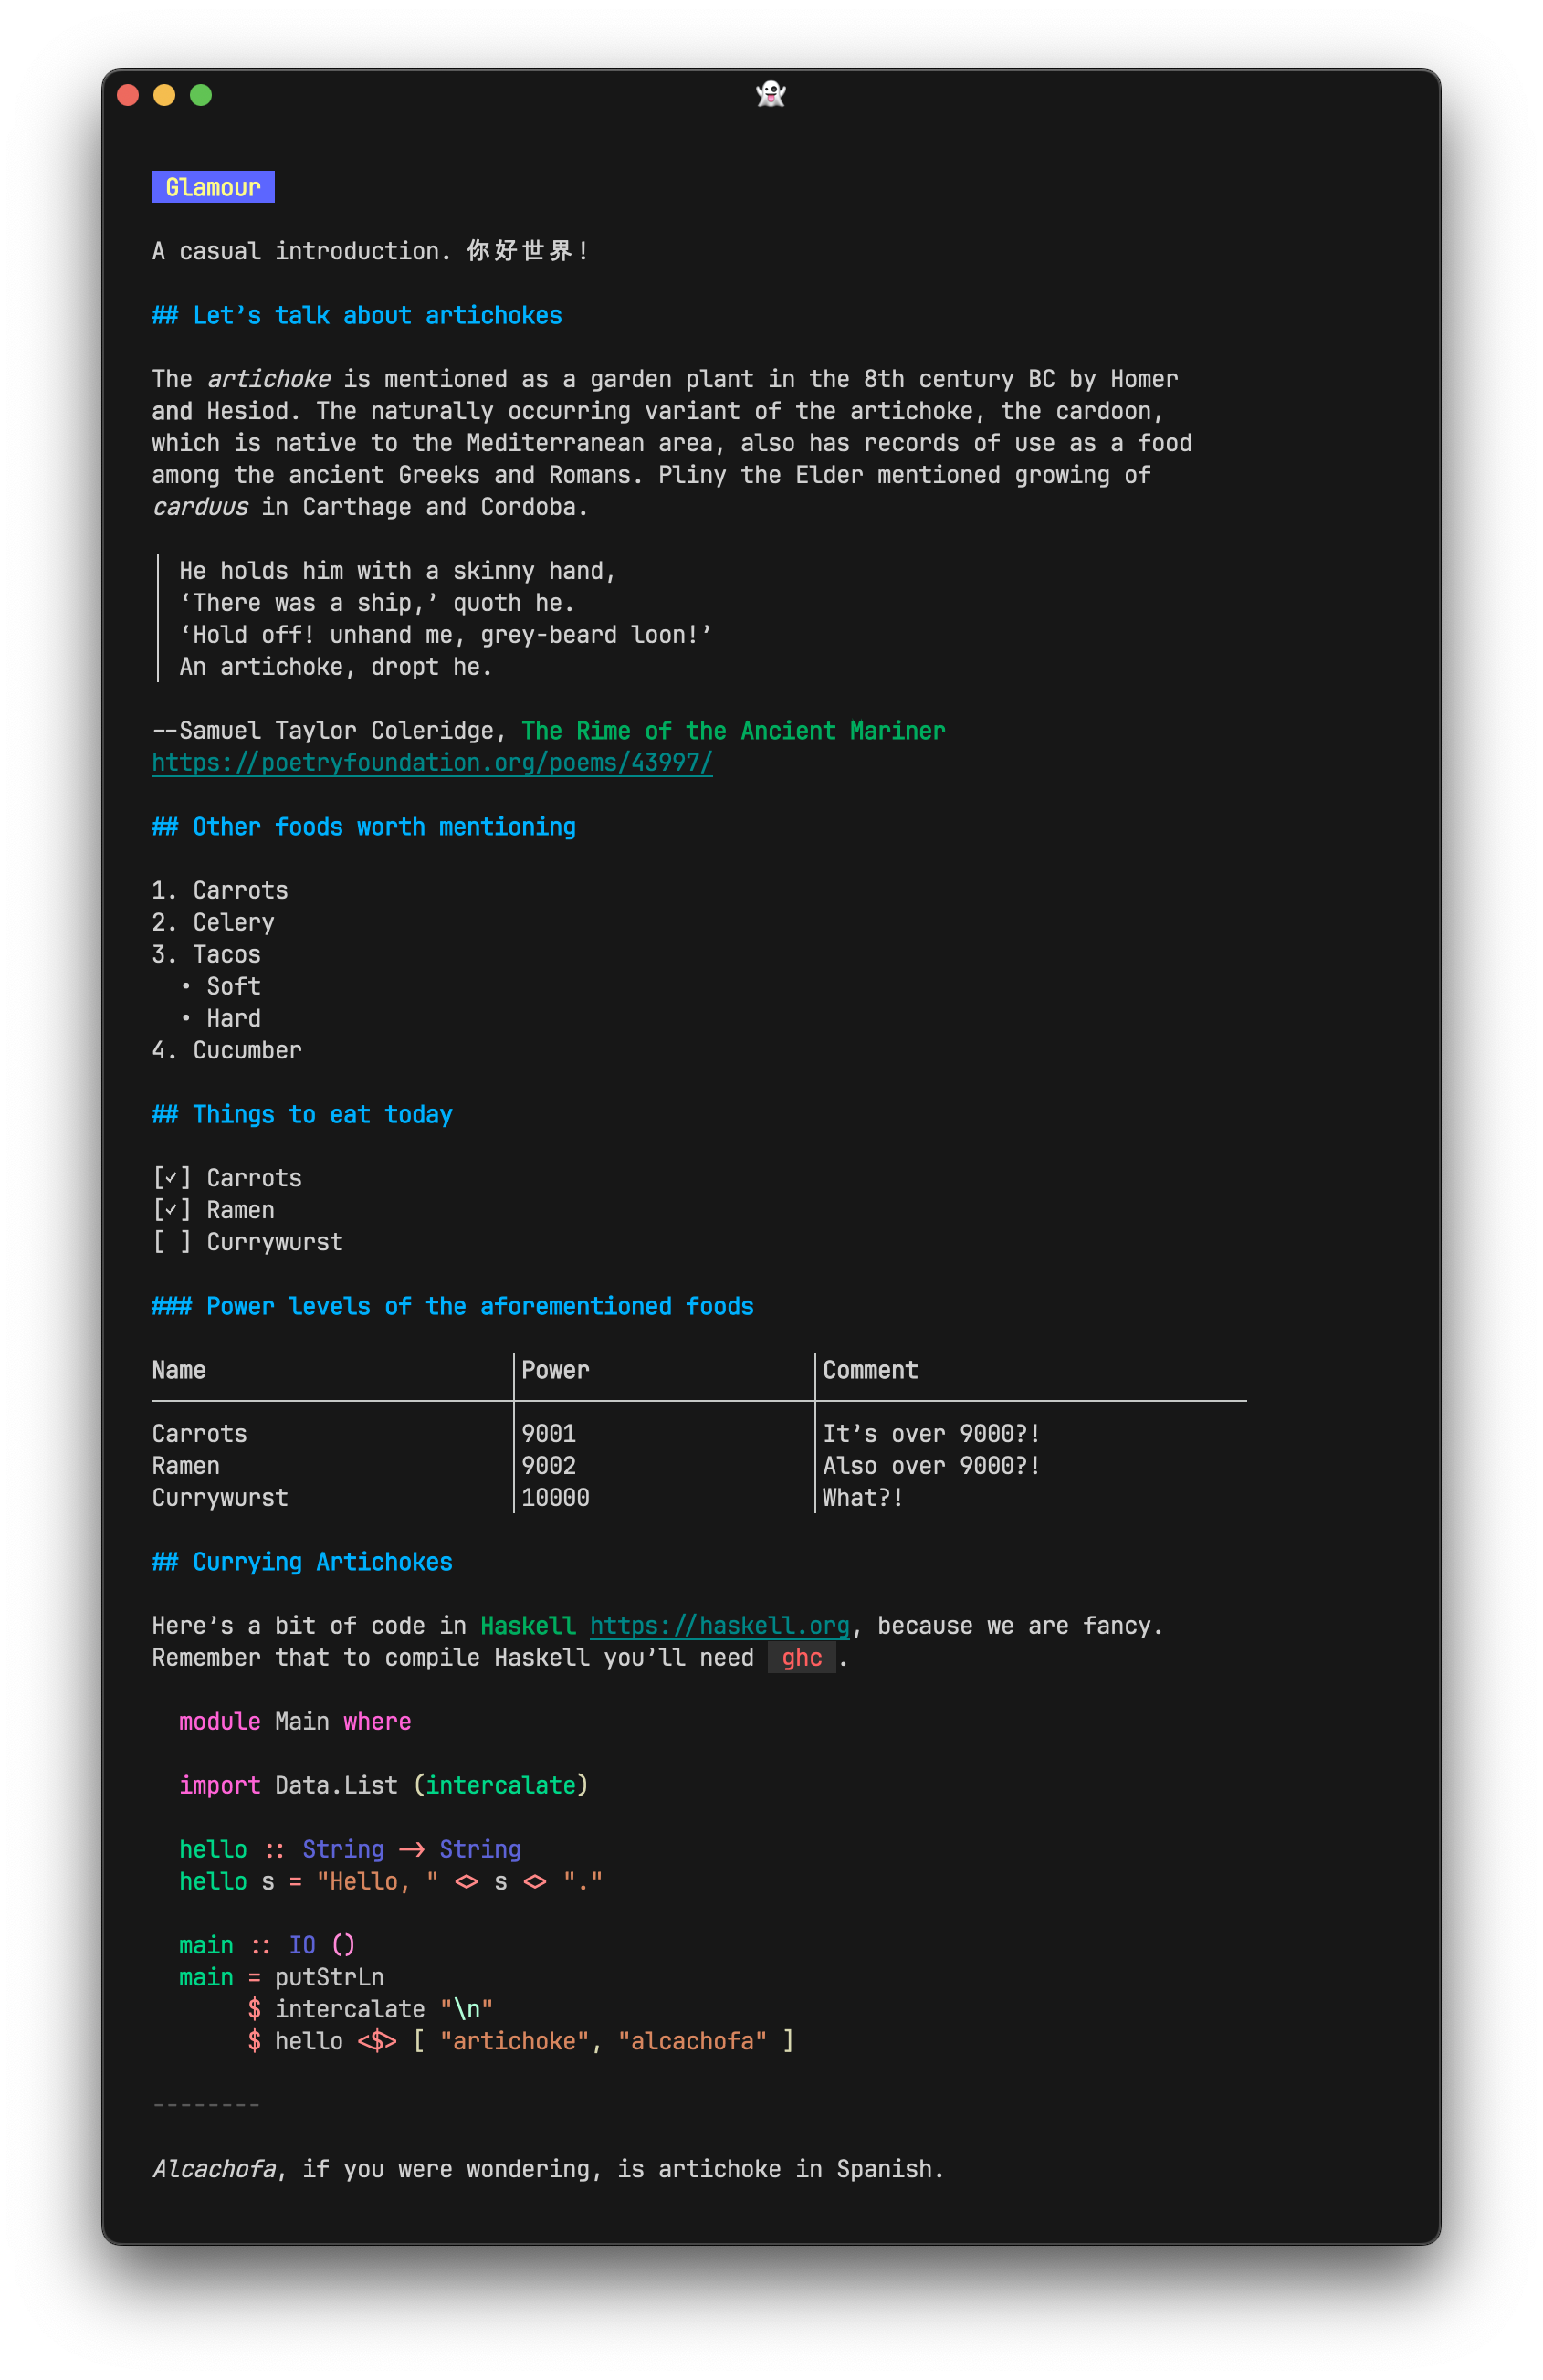Check the empty Currywurst task checkbox
Image resolution: width=1543 pixels, height=2380 pixels.
pos(172,1242)
